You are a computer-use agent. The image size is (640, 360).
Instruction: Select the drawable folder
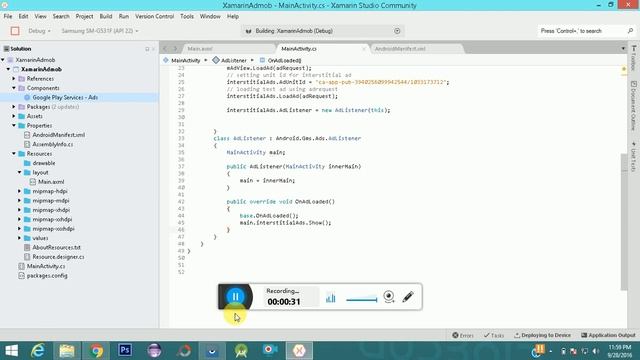tap(44, 163)
